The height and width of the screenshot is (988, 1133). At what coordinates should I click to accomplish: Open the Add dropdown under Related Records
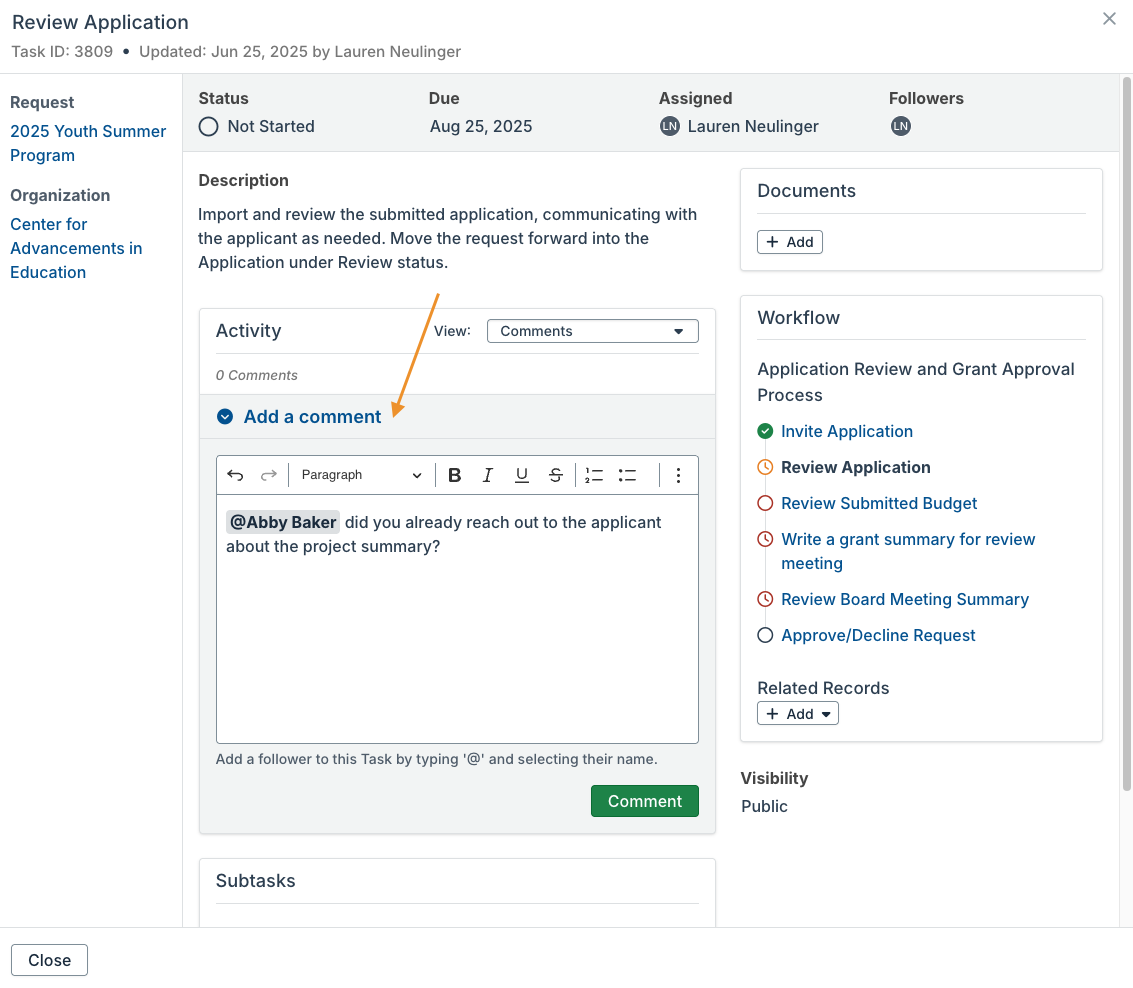coord(797,713)
